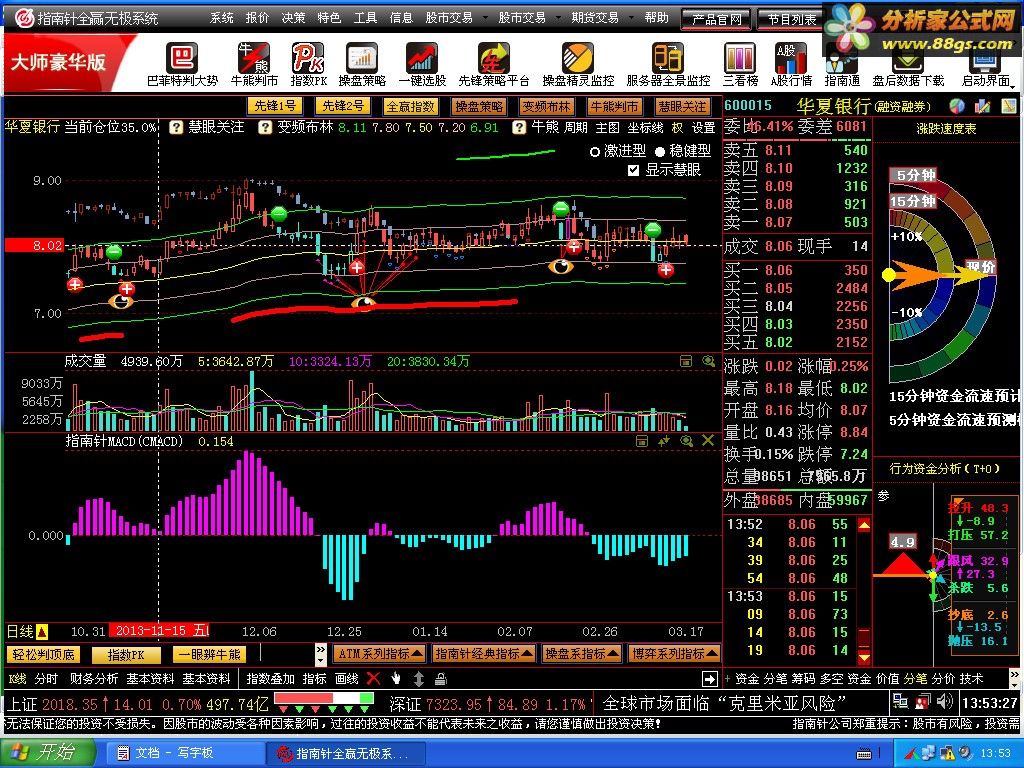This screenshot has width=1024, height=768.
Task: Expand the 指南针经典指标 dropdown
Action: (x=484, y=654)
